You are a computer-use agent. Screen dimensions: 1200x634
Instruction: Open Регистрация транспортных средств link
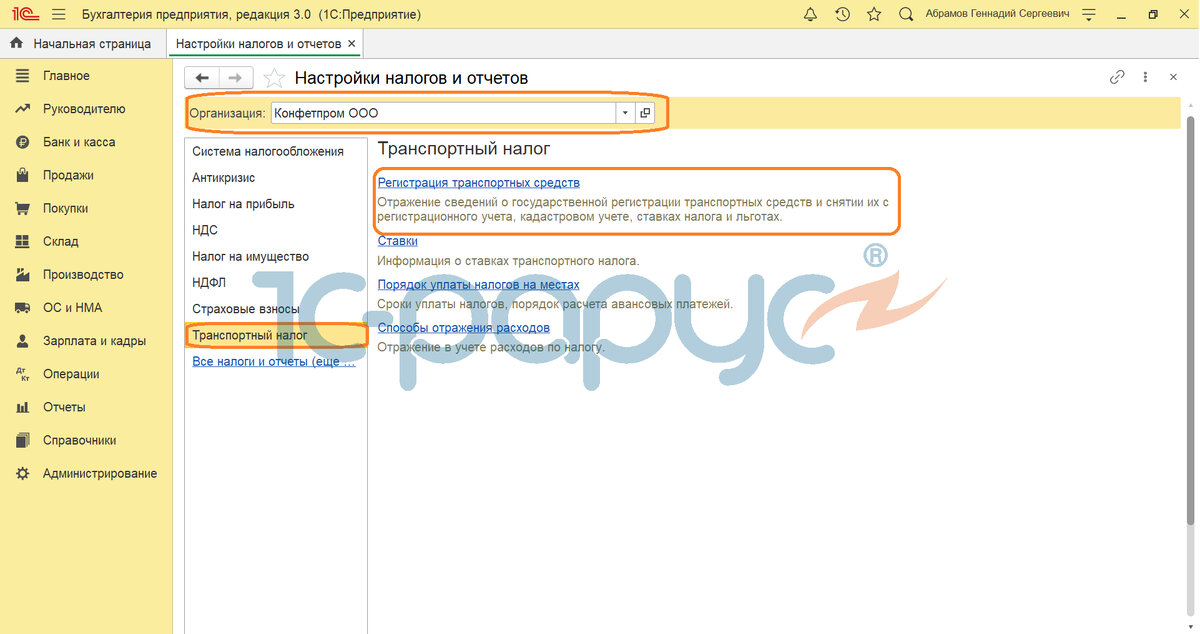click(x=479, y=183)
